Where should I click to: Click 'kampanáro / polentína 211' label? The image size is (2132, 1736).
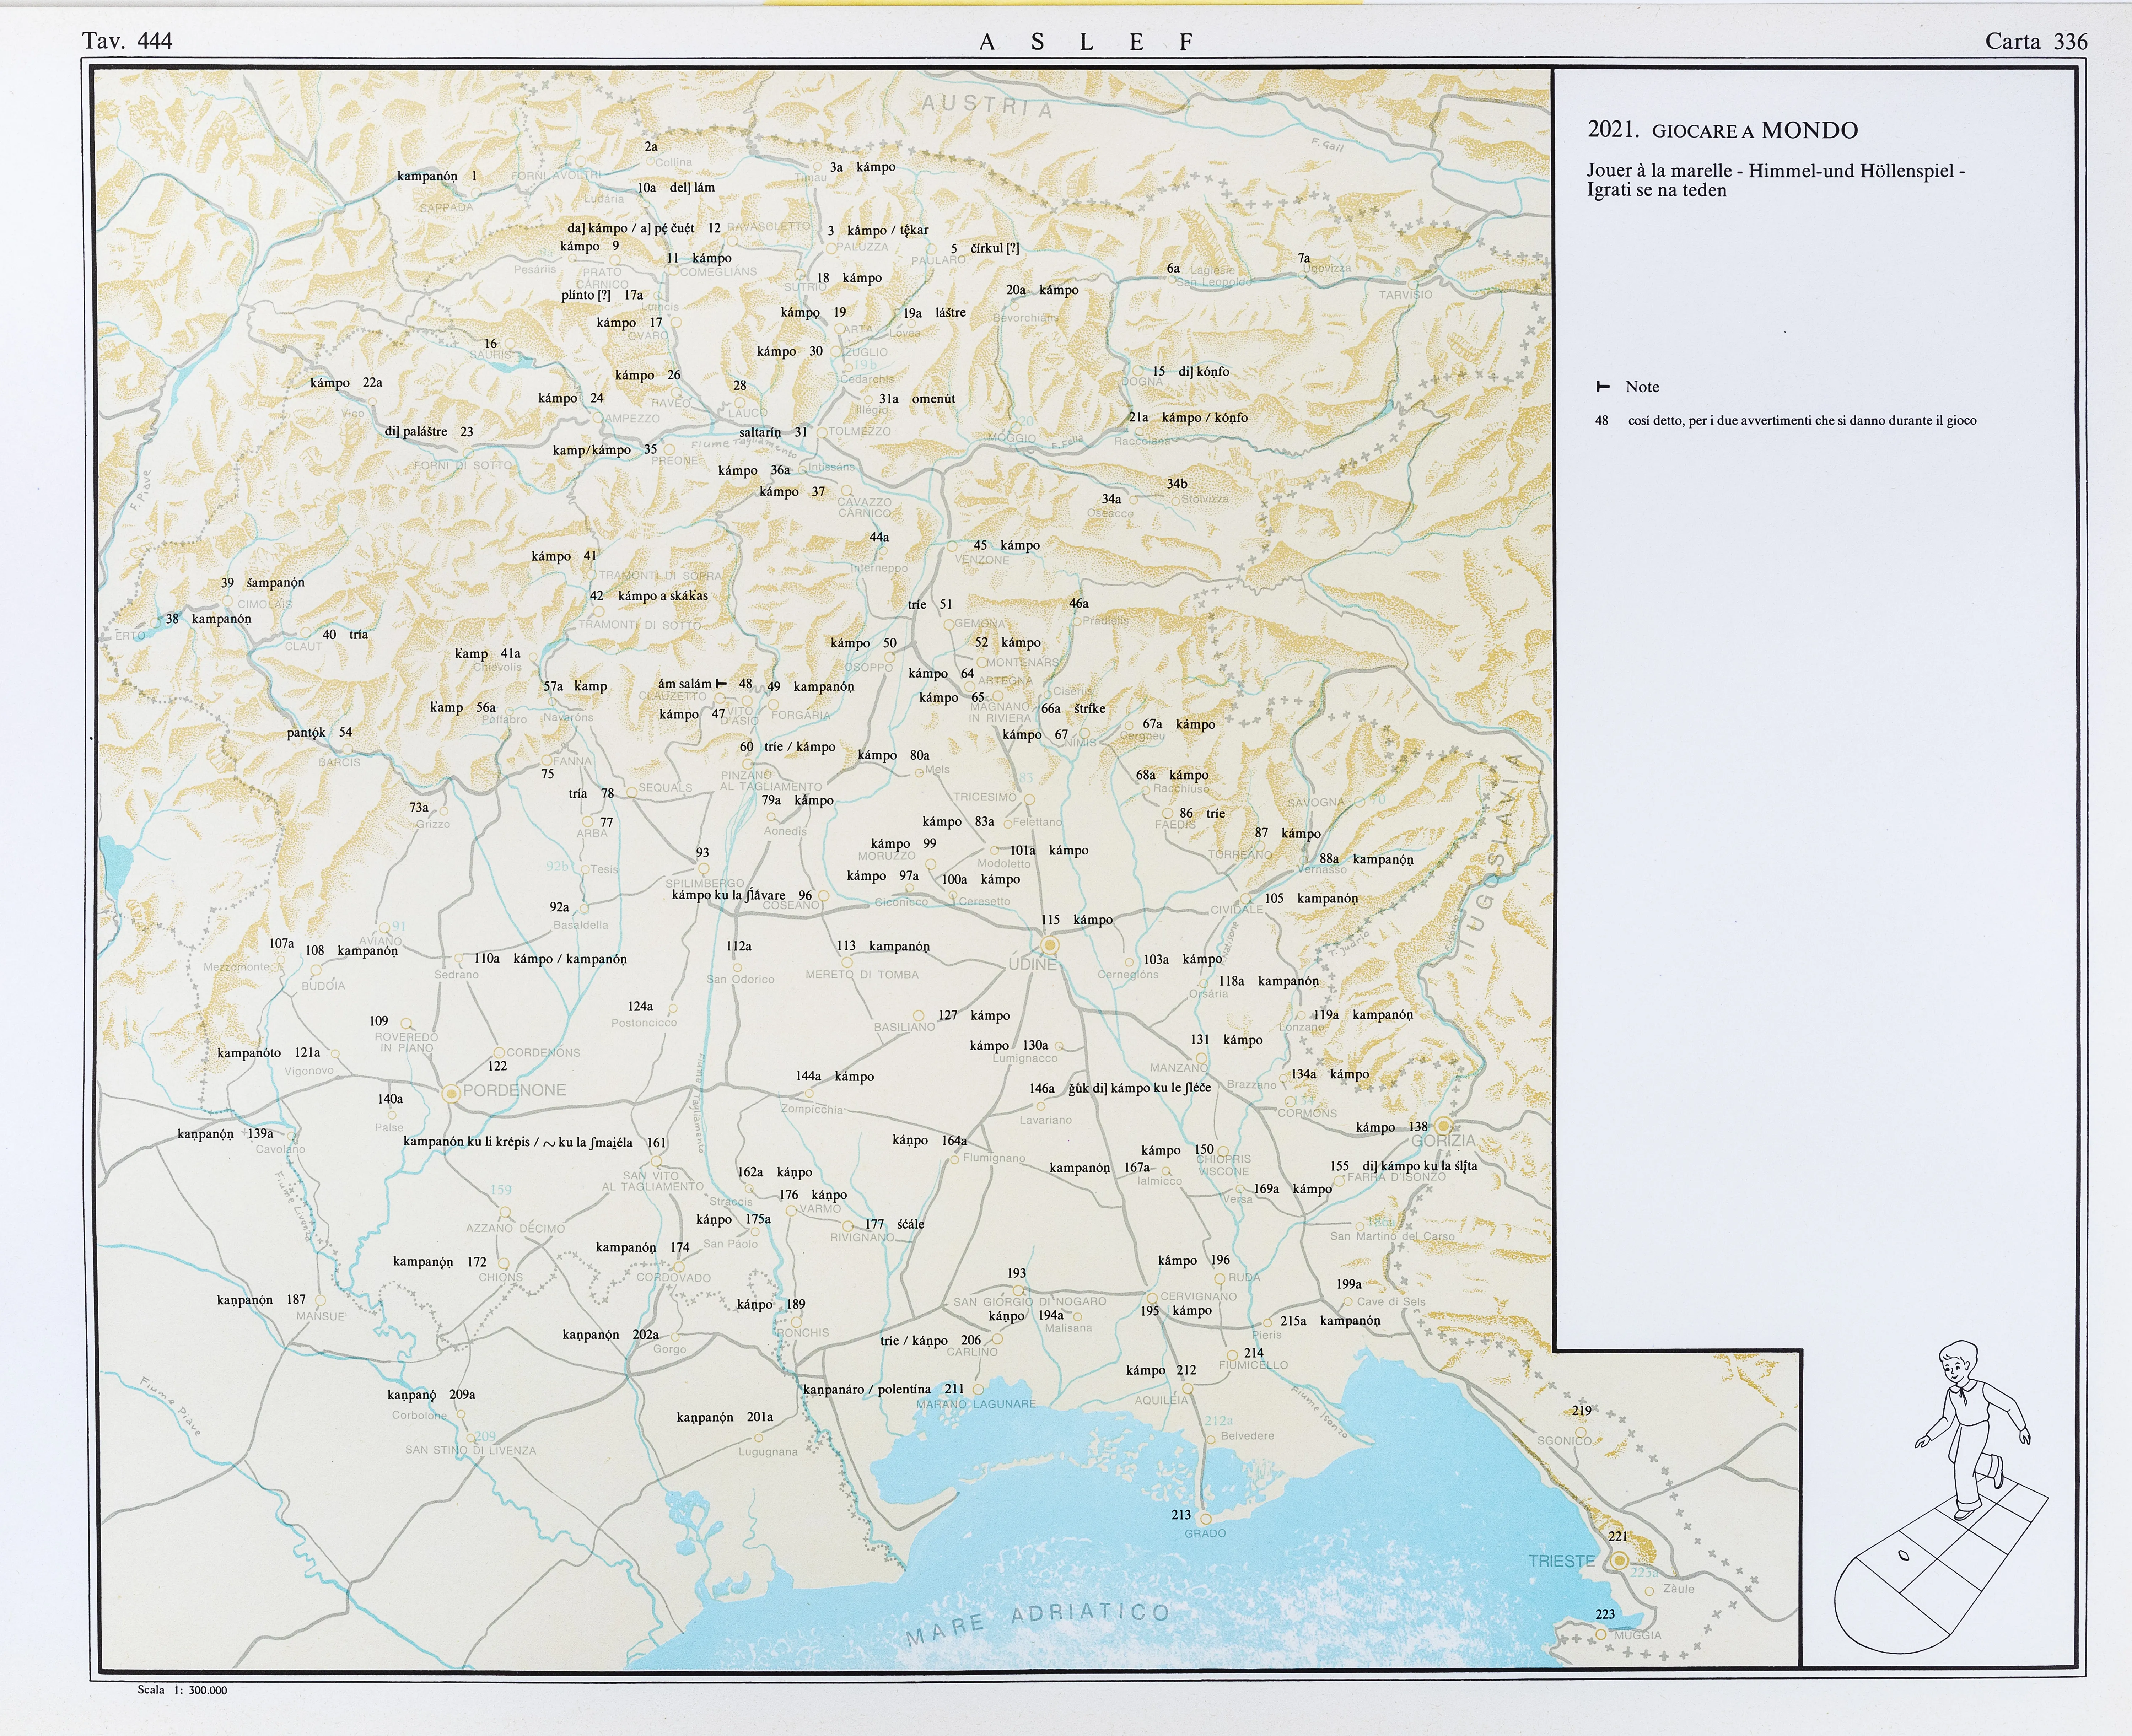[x=883, y=1389]
